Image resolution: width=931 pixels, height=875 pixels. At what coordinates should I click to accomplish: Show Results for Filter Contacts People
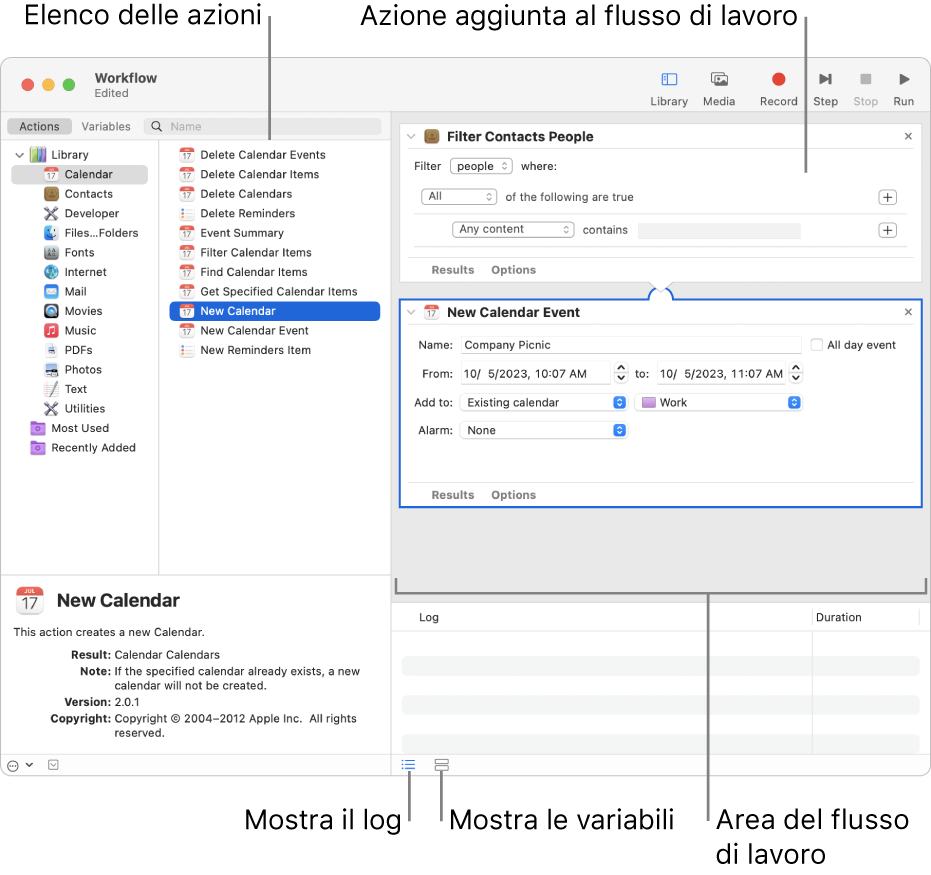pyautogui.click(x=452, y=270)
